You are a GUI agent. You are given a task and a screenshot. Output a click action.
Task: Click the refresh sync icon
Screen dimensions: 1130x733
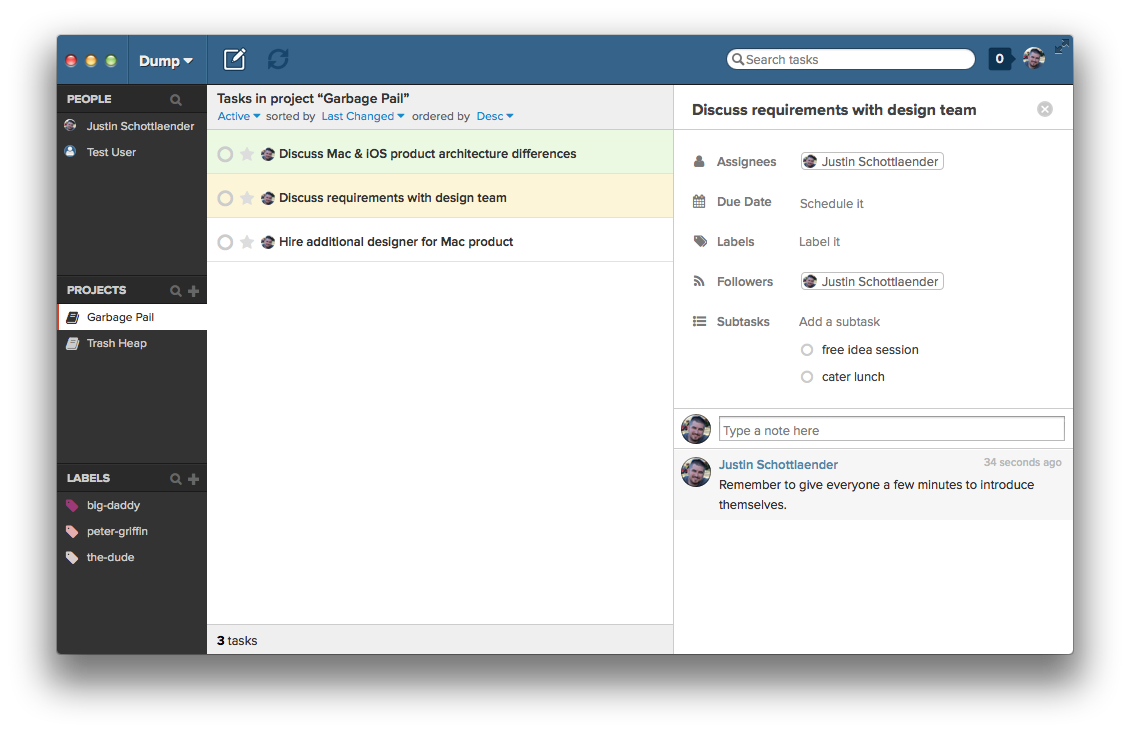[278, 59]
